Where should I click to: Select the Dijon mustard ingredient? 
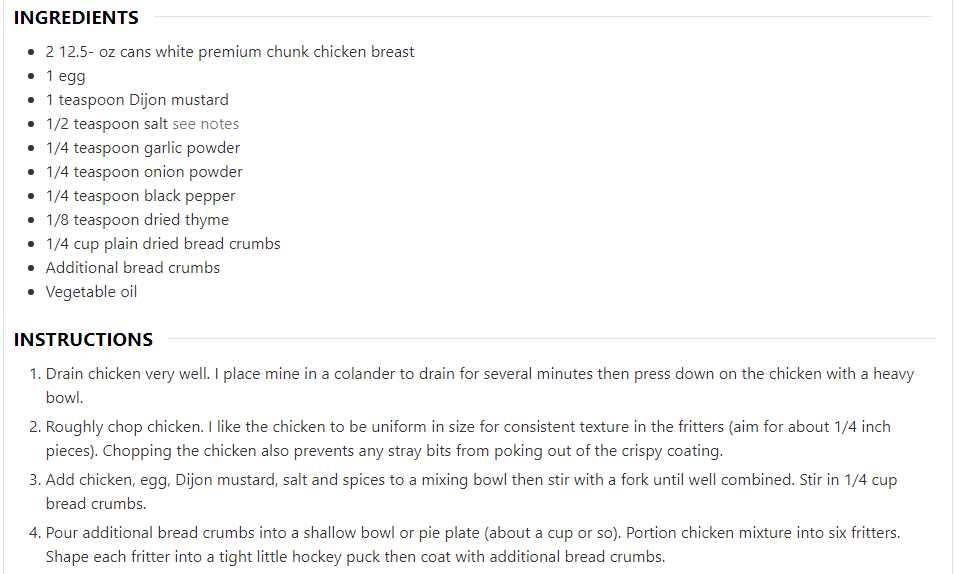[137, 100]
